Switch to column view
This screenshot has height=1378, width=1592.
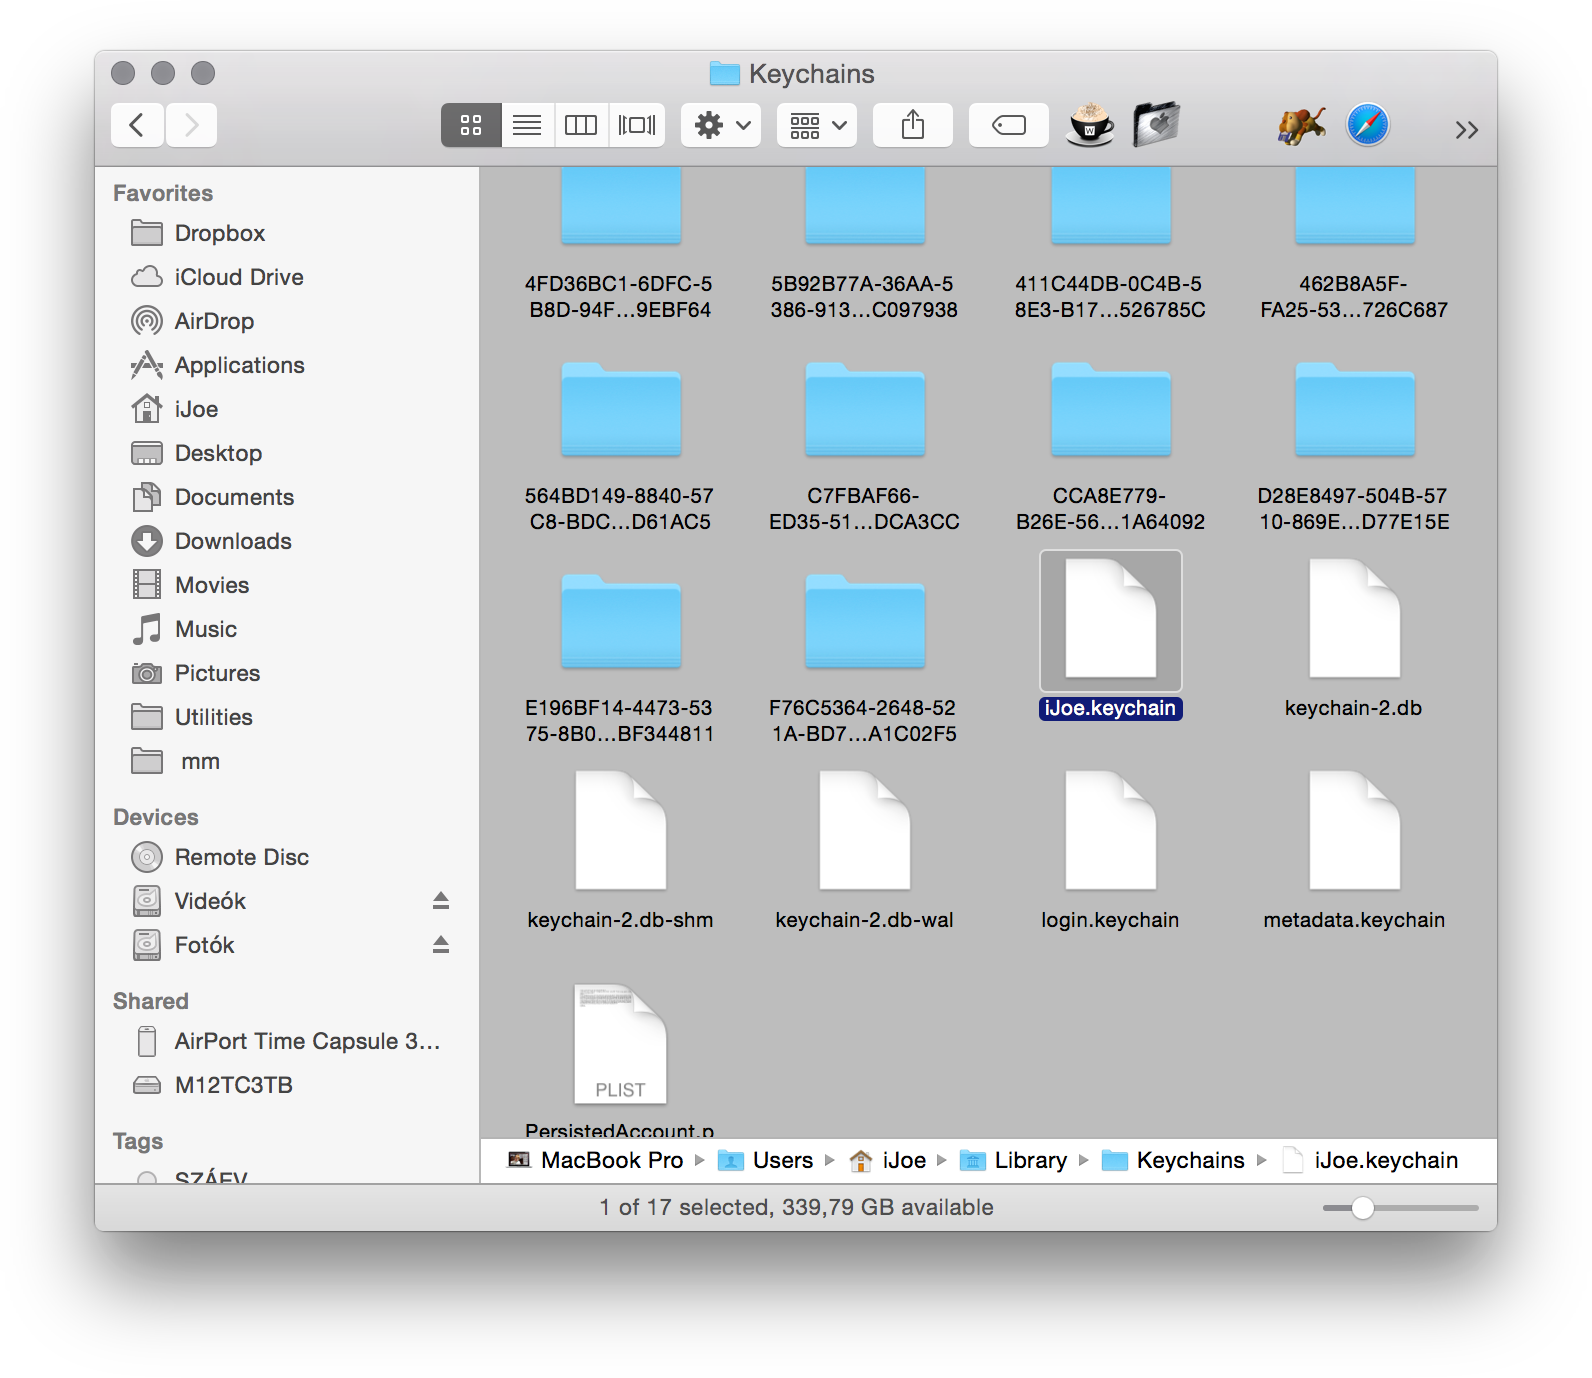[x=581, y=125]
